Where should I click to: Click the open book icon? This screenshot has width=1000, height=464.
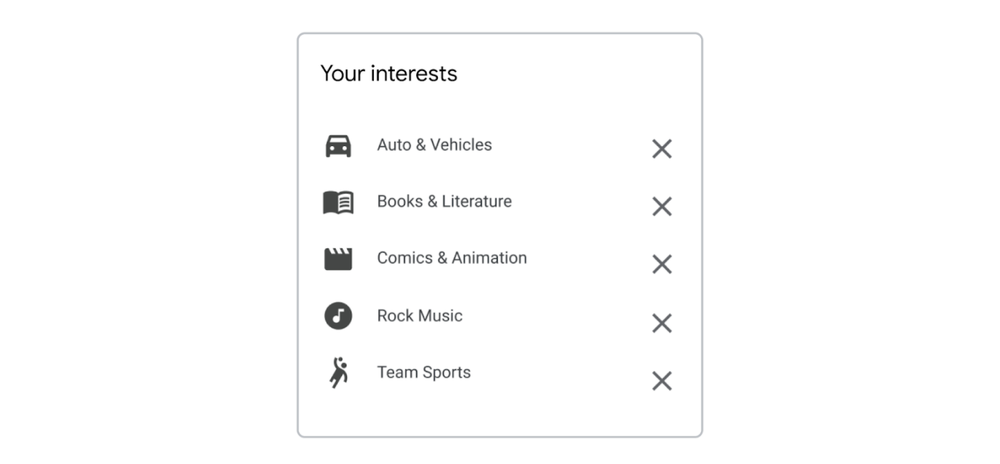click(x=338, y=202)
